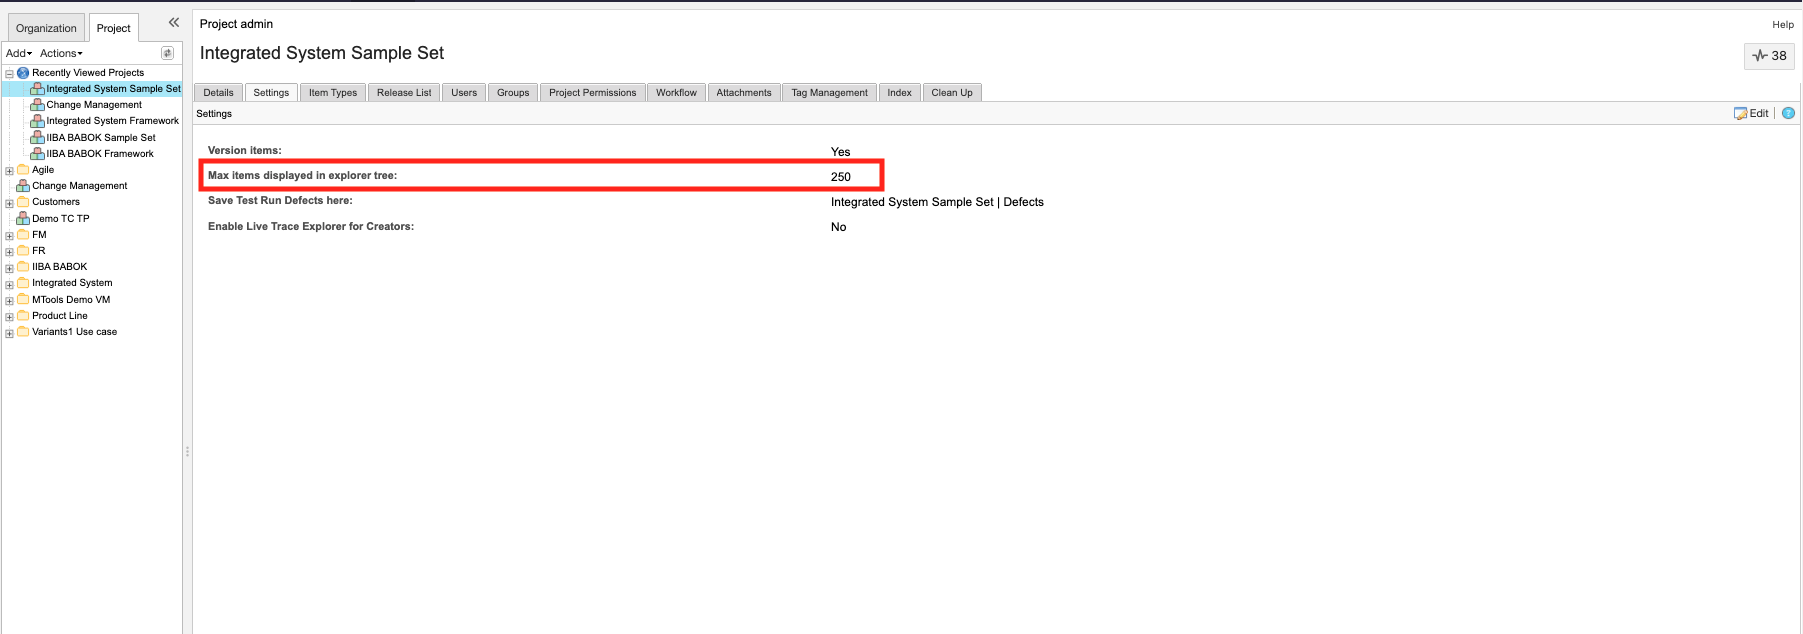1803x634 pixels.
Task: Select the Variants1 Use case folder label
Action: (74, 332)
